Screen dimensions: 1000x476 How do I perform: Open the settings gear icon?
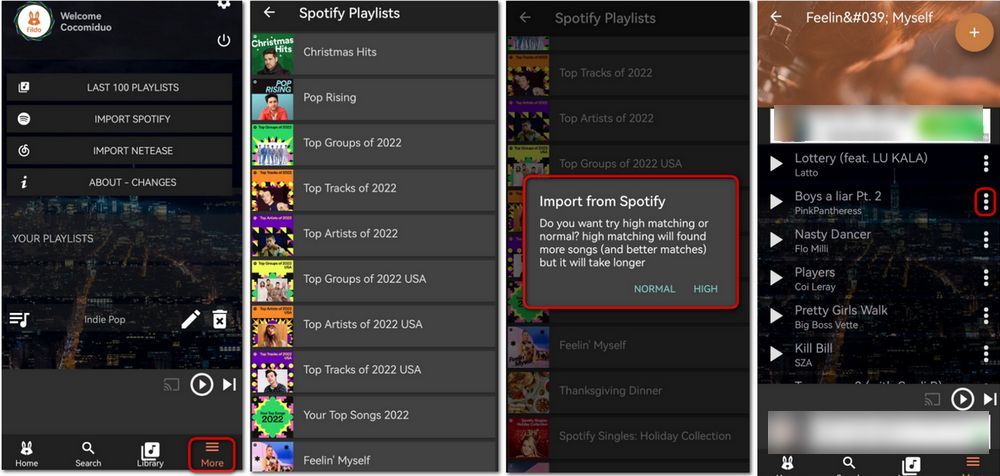tap(223, 4)
